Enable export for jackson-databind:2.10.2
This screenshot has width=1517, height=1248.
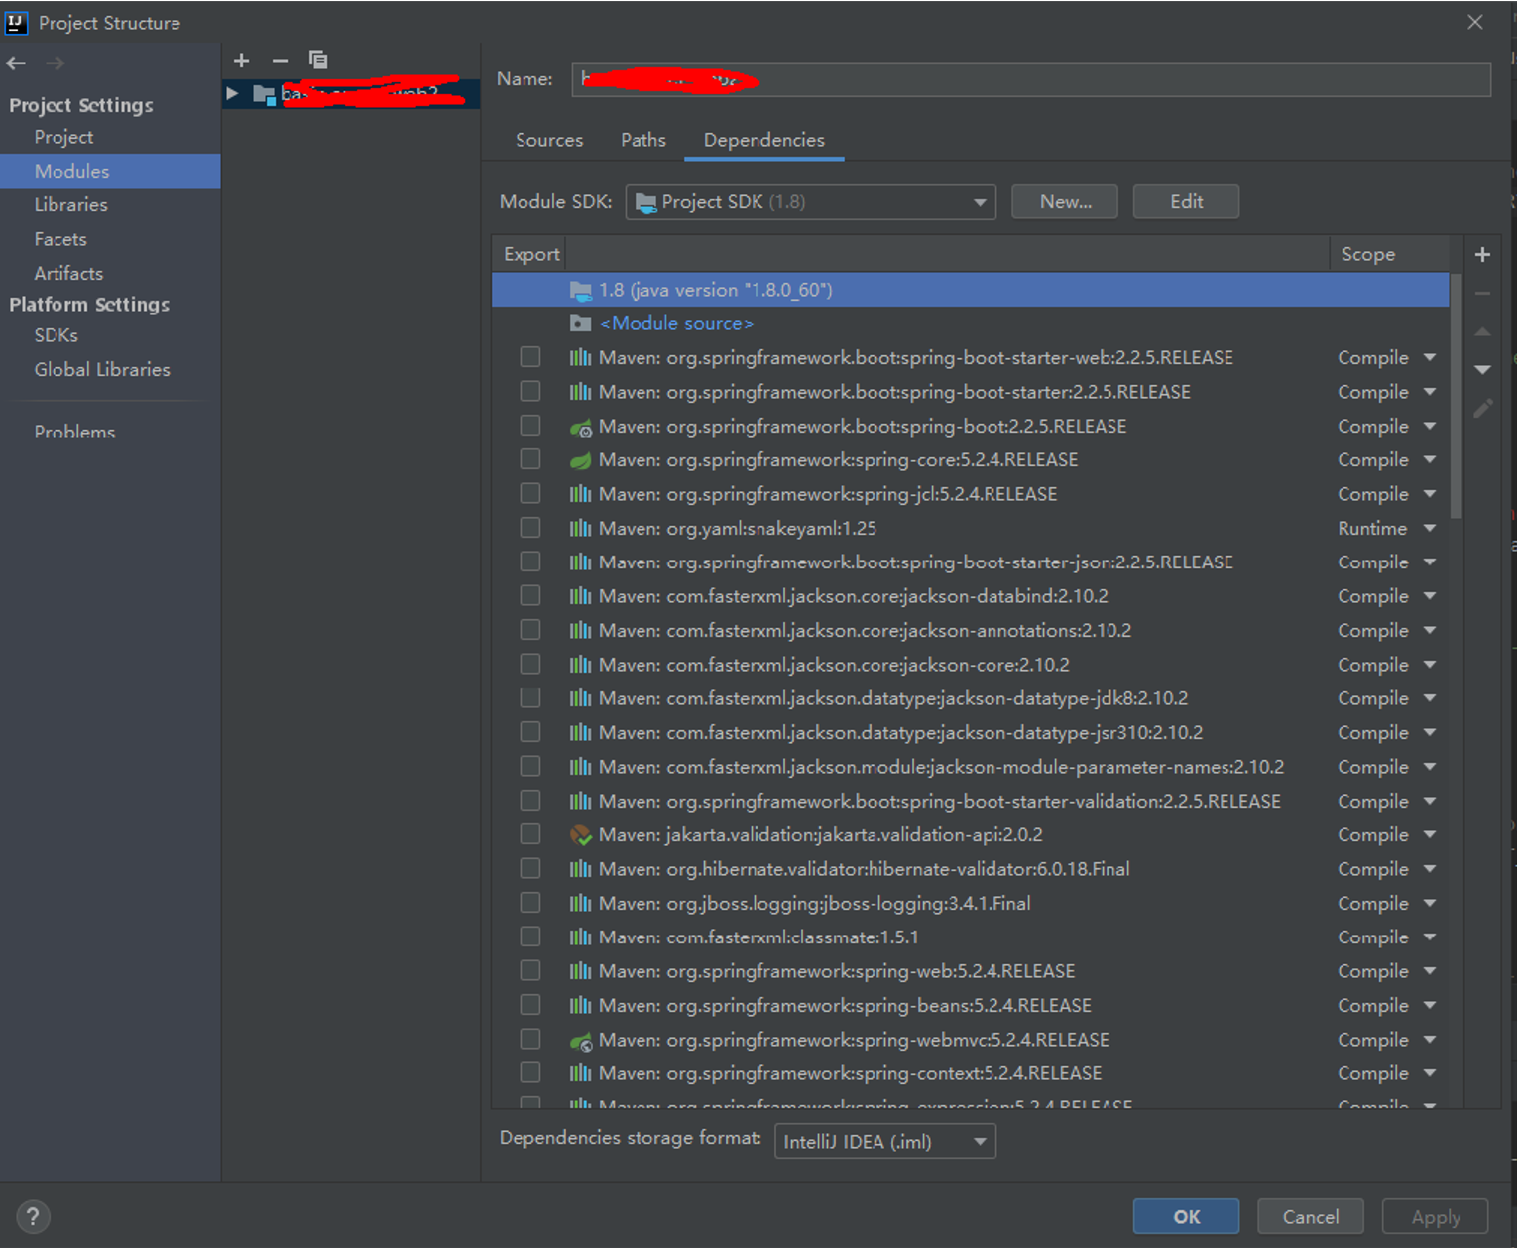530,595
